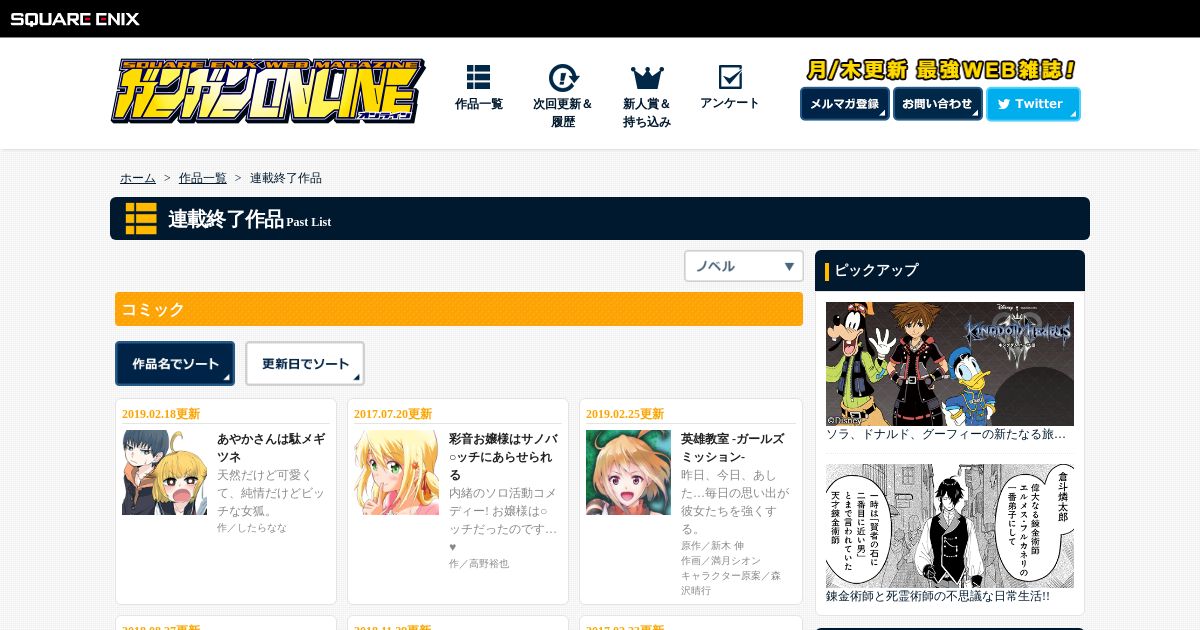1200x630 pixels.
Task: Open alchemist manga pickup banner
Action: point(950,526)
